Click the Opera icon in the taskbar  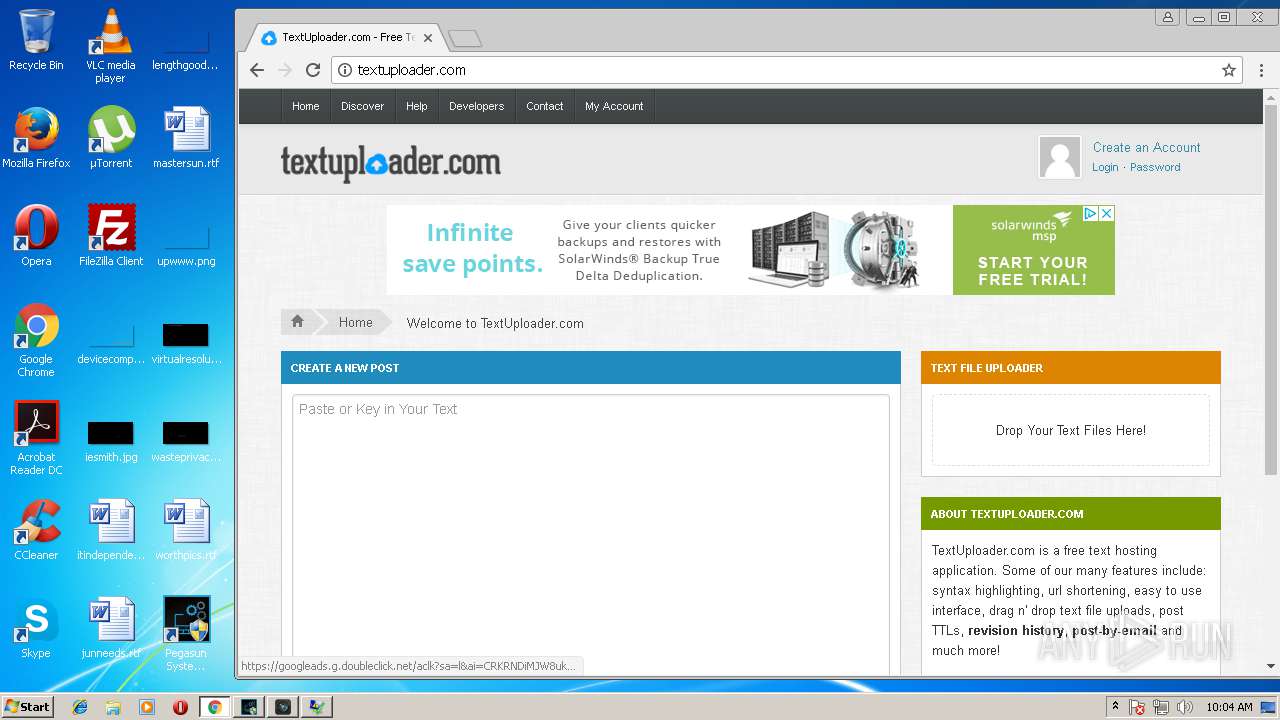180,707
